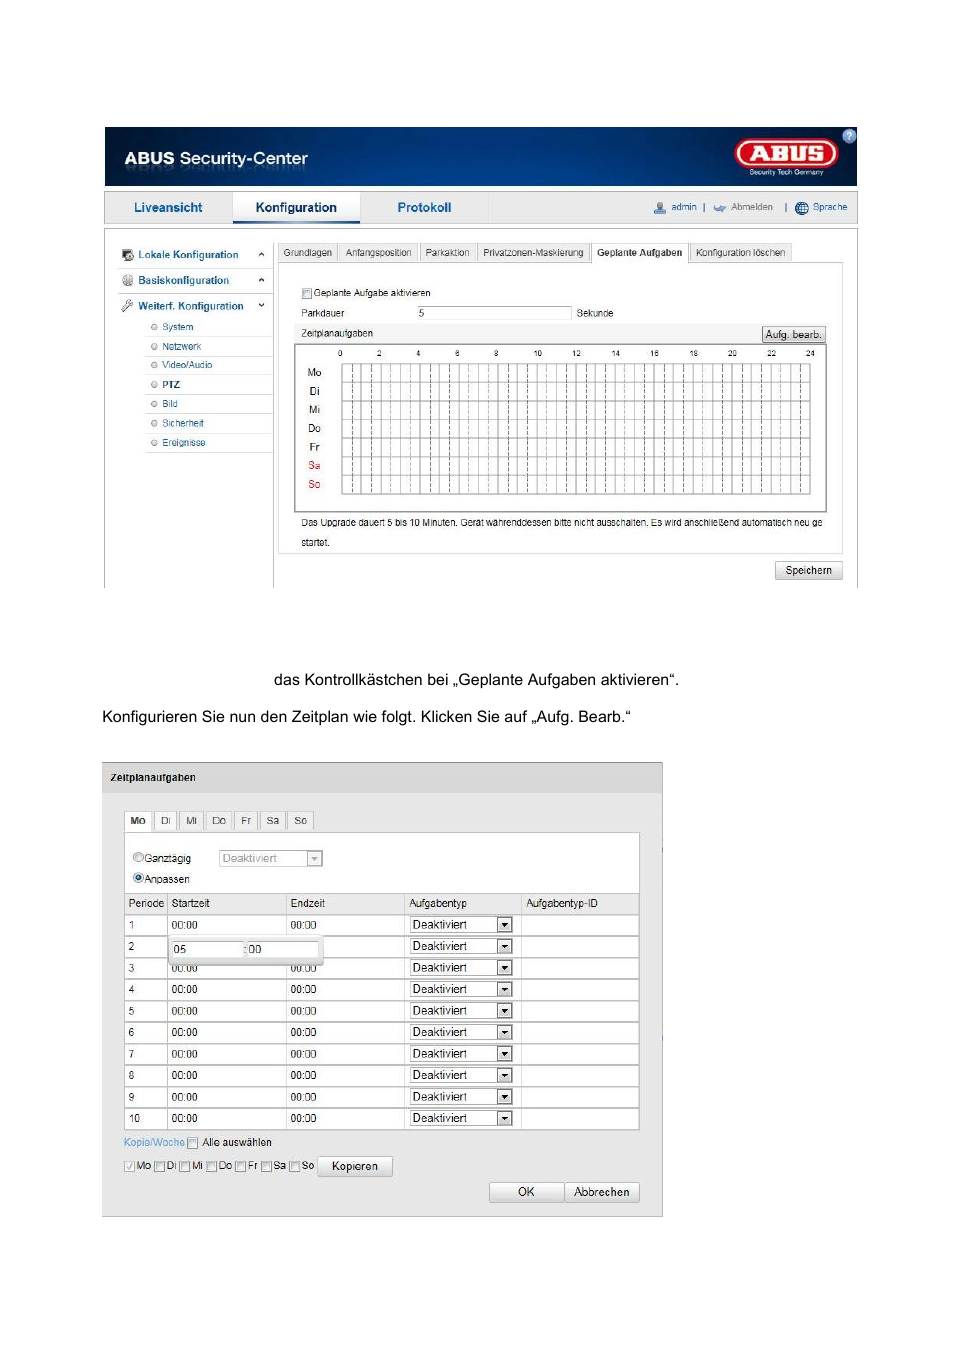954x1350 pixels.
Task: Enable Geplante Aufgabe aktivieren checkbox
Action: pyautogui.click(x=307, y=293)
